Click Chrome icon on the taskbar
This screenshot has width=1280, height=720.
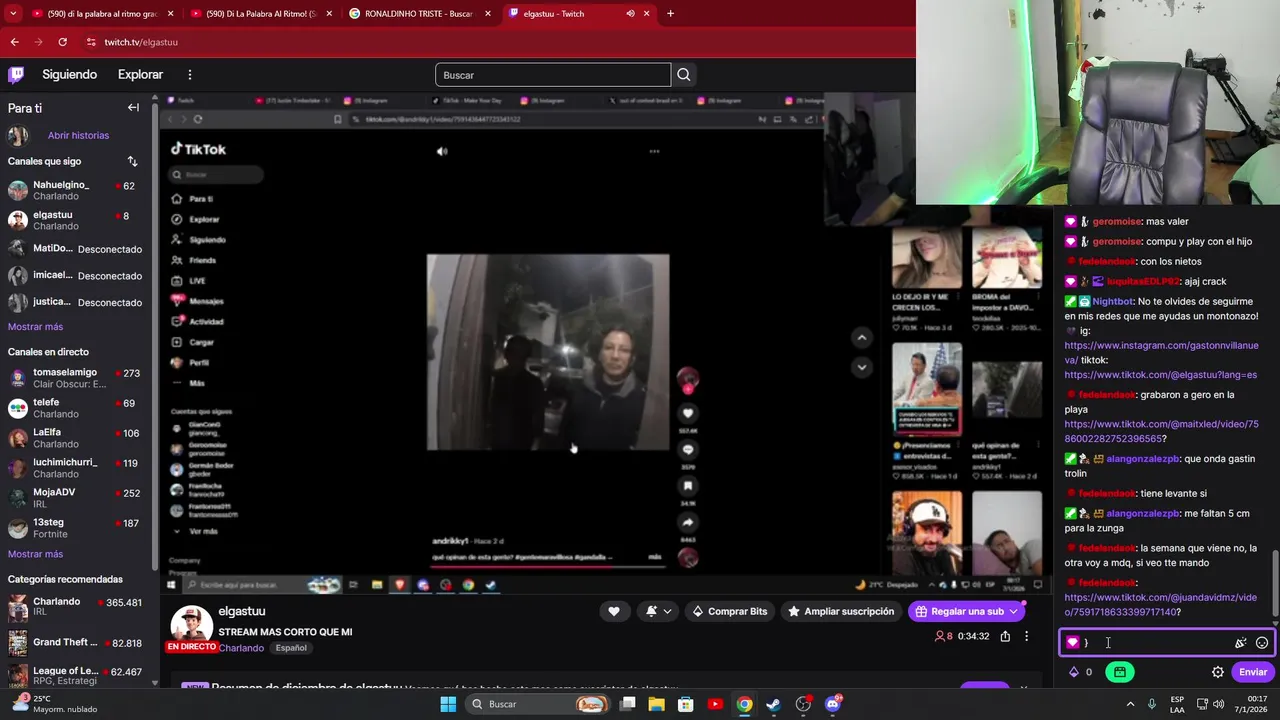pyautogui.click(x=744, y=704)
